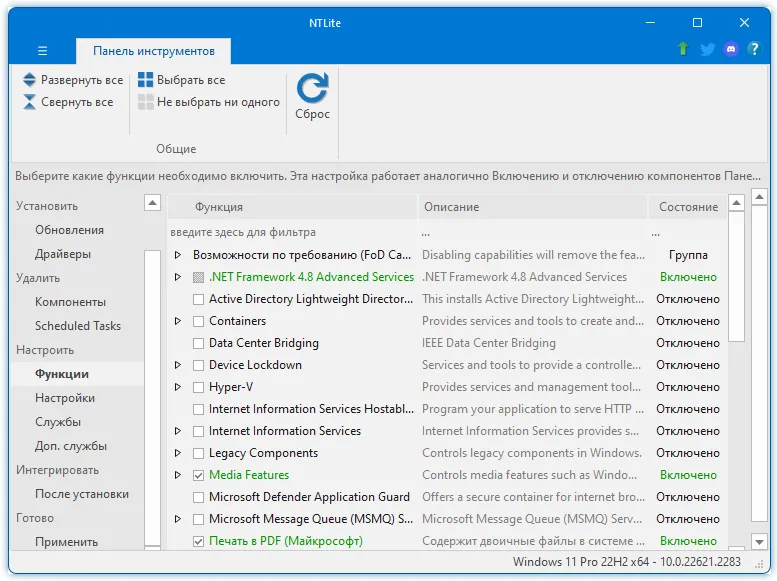Viewport: 777px width, 581px height.
Task: Click the resize grip in status bar
Action: point(759,564)
